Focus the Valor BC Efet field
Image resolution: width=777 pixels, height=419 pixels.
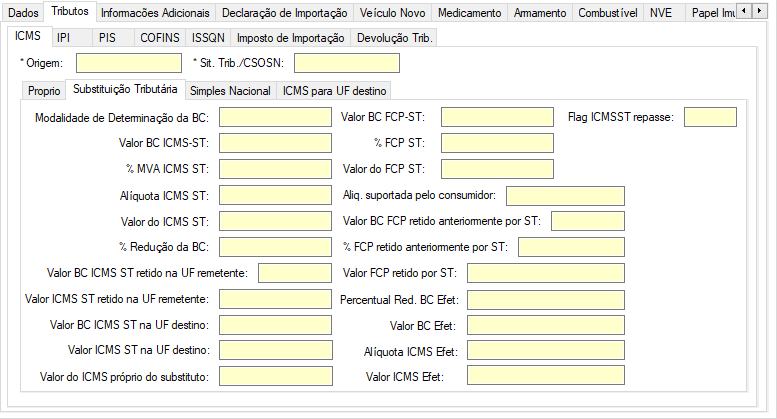tap(546, 325)
